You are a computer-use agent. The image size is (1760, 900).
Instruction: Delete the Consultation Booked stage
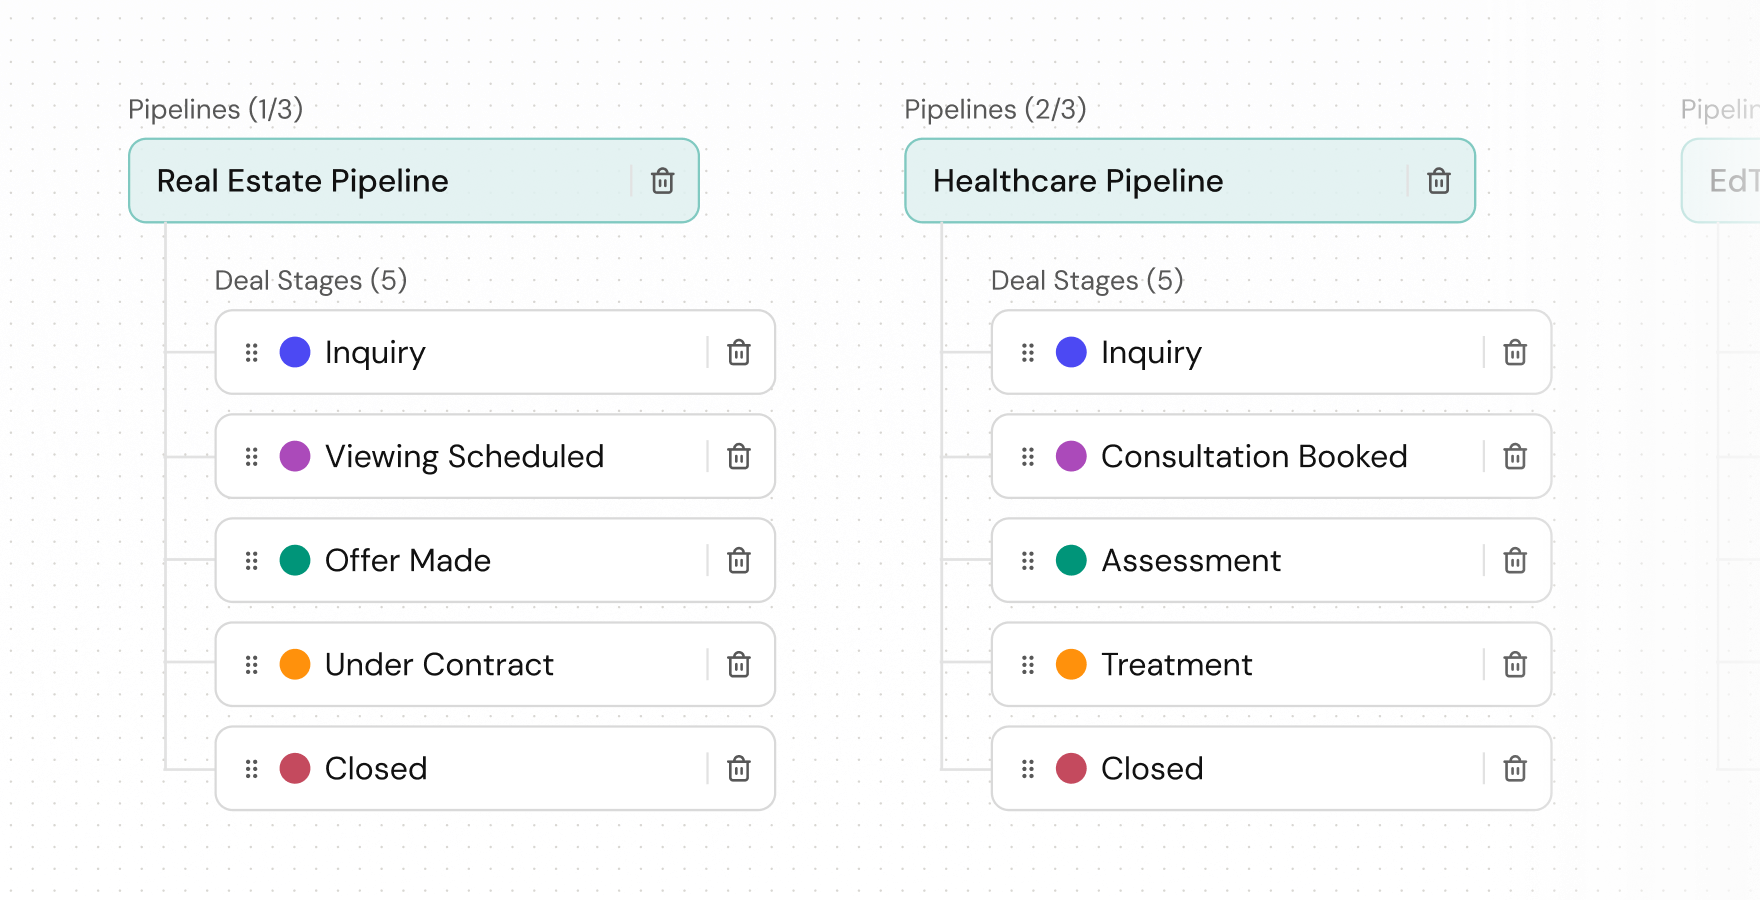(x=1515, y=457)
